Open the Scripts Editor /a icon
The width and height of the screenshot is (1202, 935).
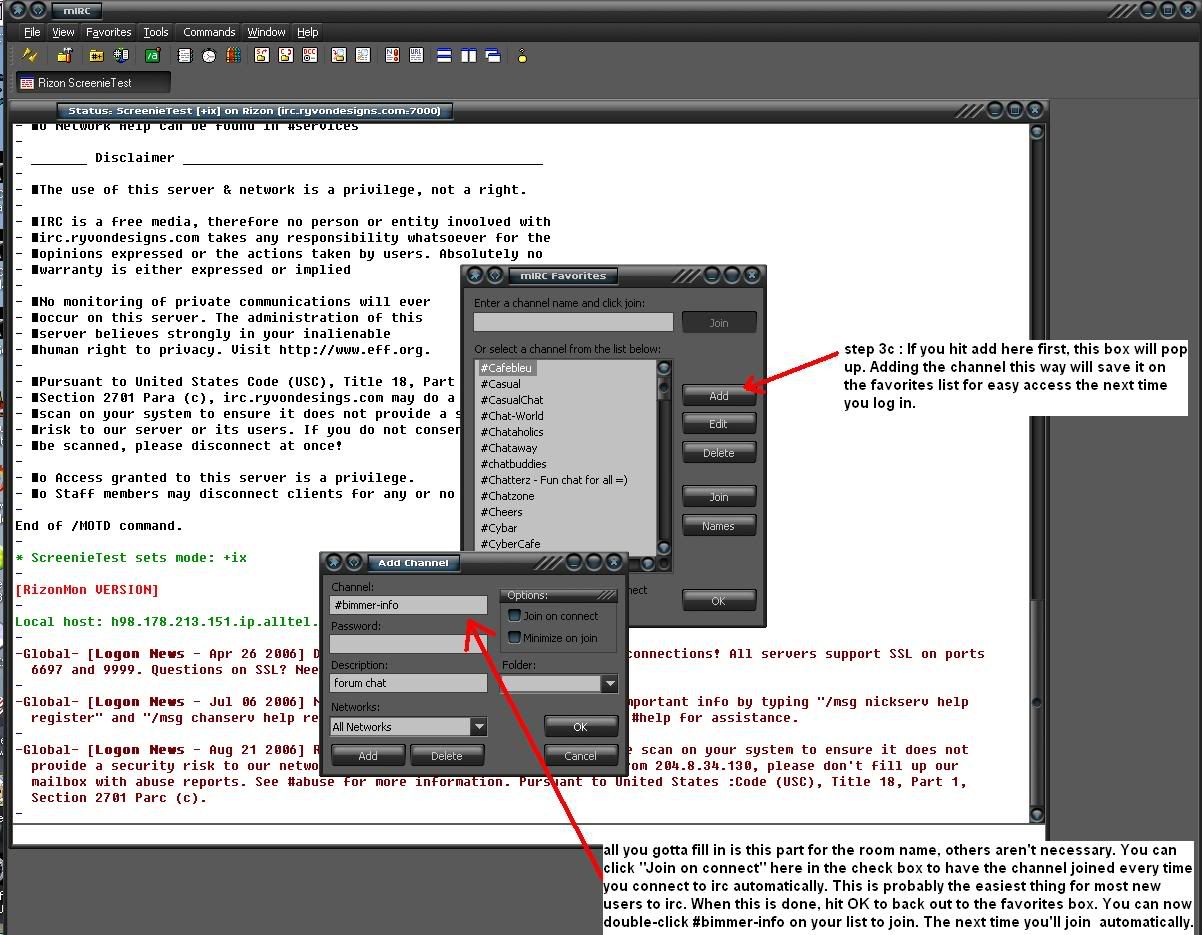153,56
